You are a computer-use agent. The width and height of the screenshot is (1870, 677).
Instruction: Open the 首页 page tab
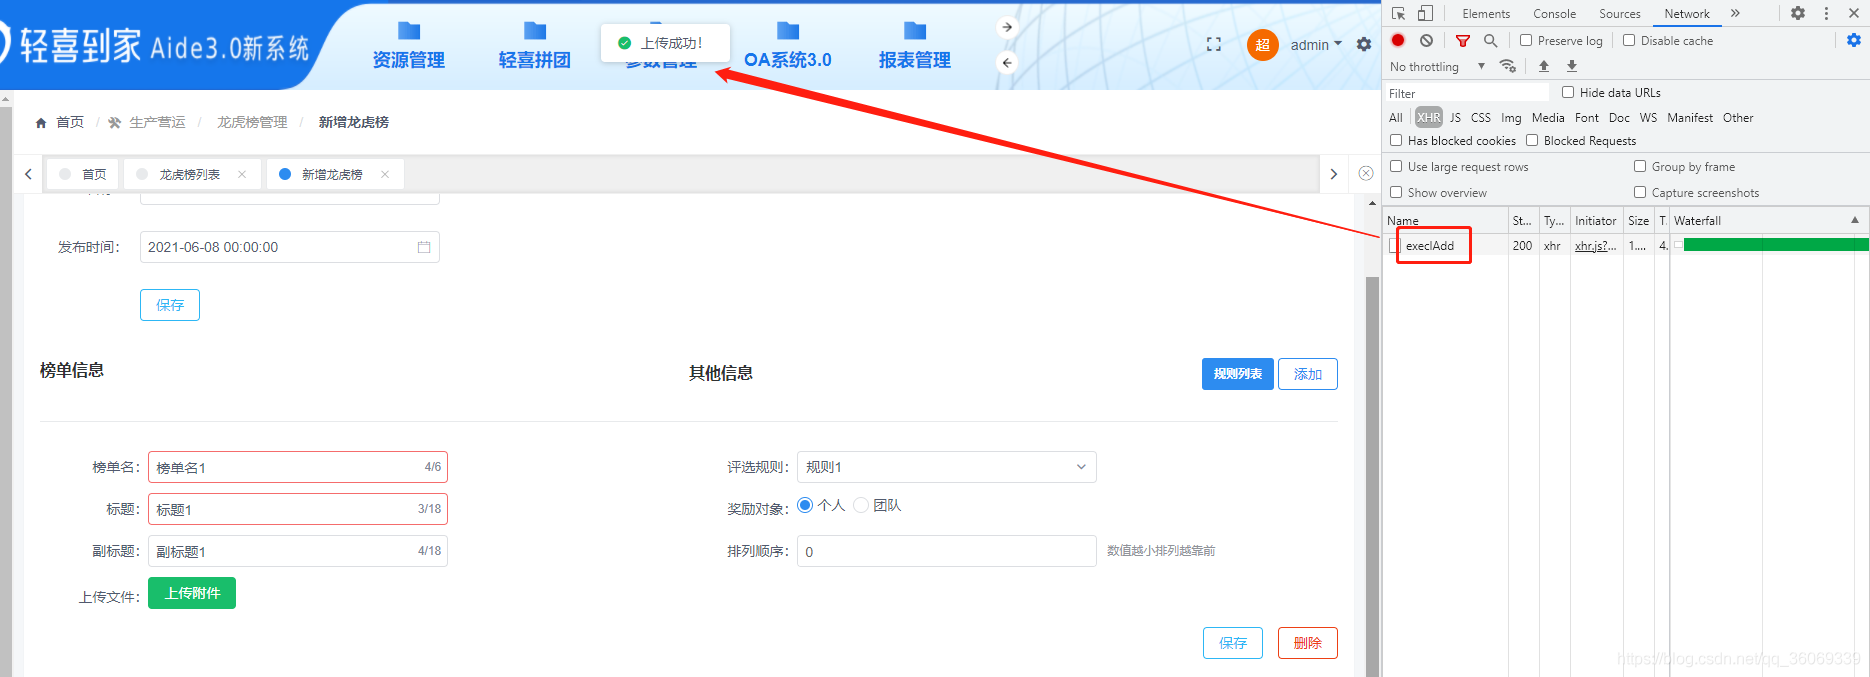(82, 174)
